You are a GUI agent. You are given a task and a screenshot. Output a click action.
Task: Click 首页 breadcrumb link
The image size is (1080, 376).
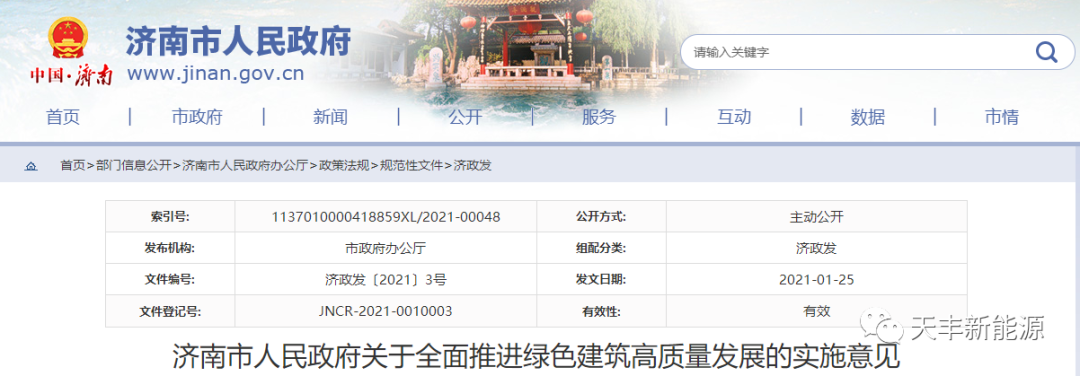point(72,166)
